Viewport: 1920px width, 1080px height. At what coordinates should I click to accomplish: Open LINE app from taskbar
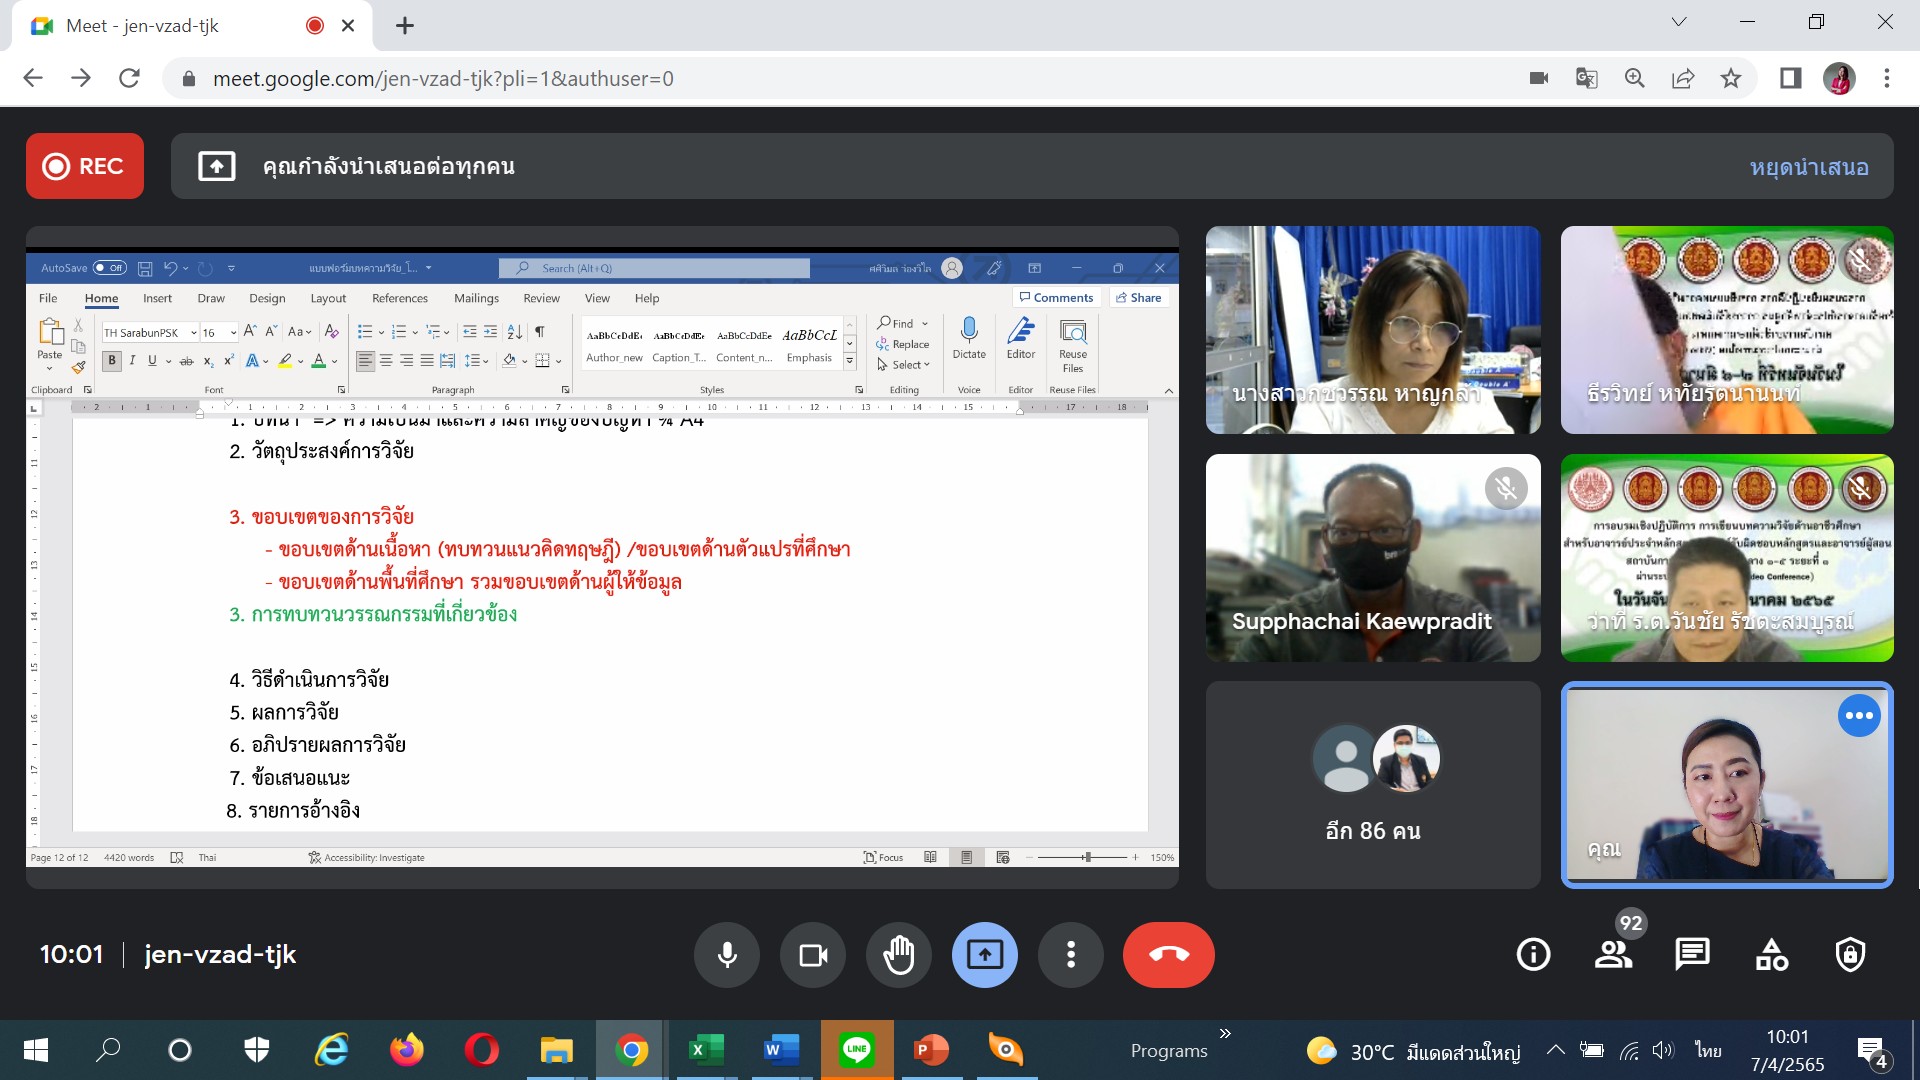click(857, 1050)
